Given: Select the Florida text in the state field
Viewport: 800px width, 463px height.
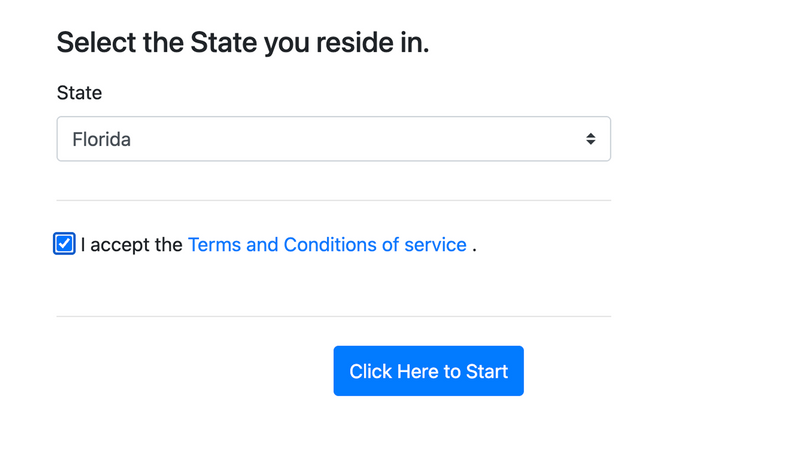Looking at the screenshot, I should click(102, 140).
